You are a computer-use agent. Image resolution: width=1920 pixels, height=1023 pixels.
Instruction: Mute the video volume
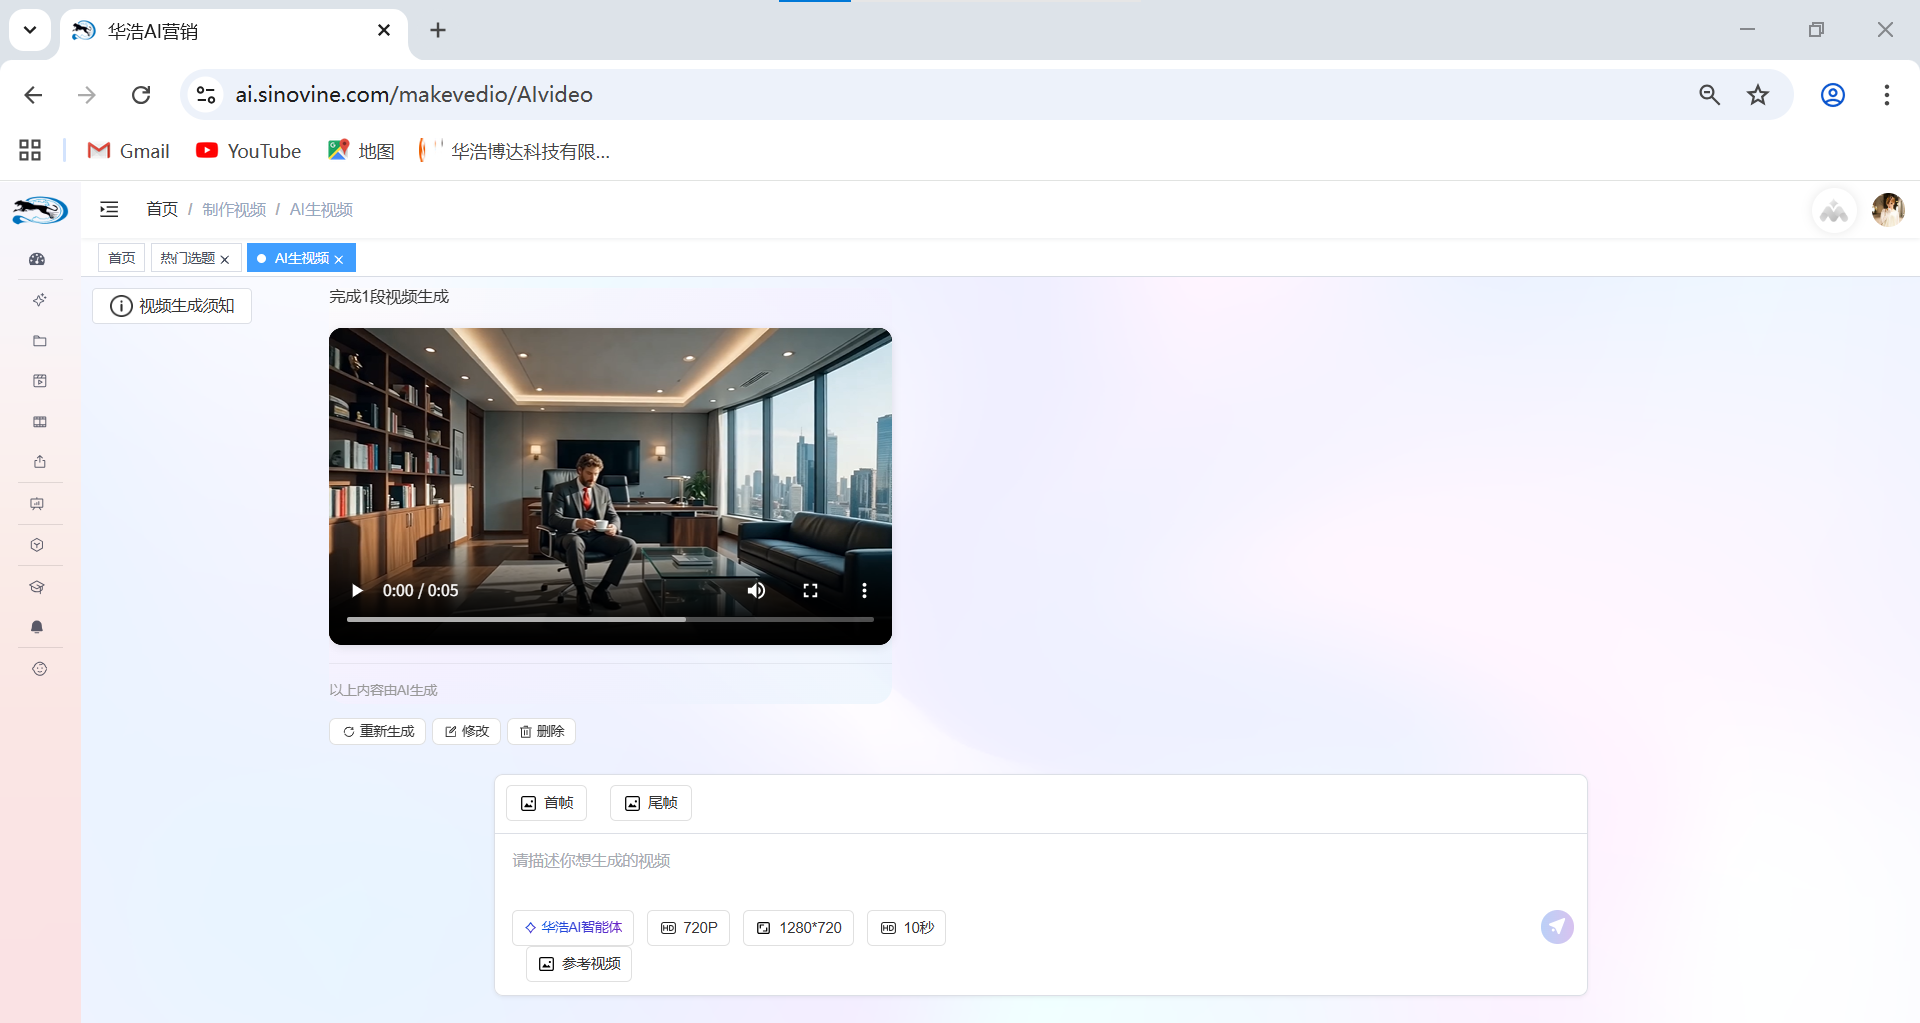click(756, 590)
